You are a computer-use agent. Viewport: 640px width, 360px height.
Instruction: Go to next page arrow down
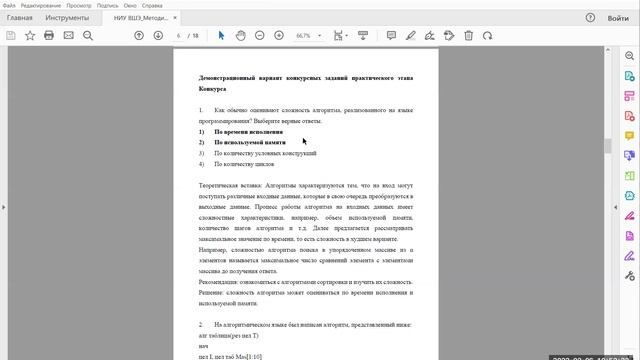click(158, 36)
